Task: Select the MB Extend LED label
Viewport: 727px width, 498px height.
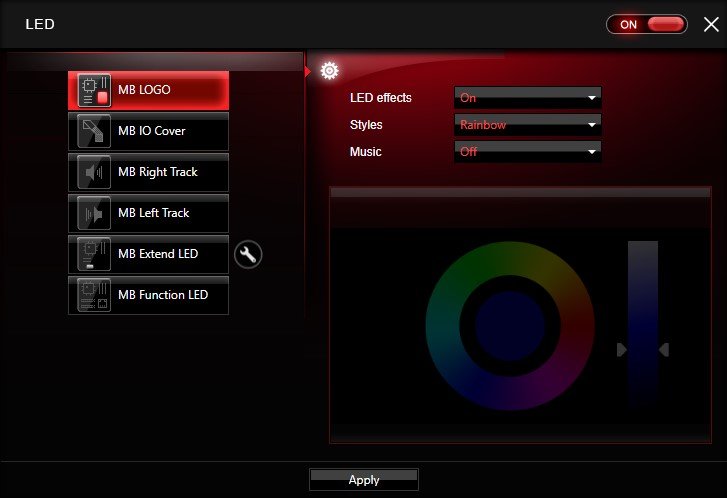Action: [158, 254]
